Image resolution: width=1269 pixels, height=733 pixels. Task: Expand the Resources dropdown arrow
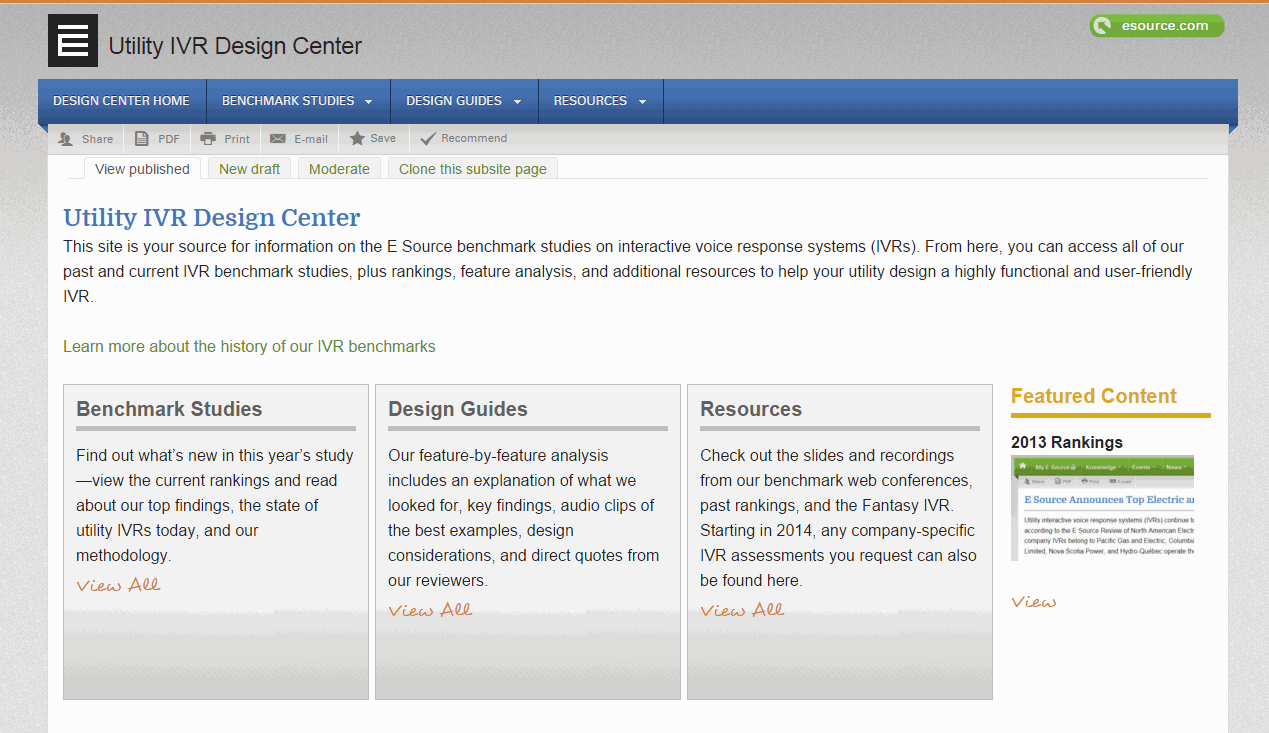642,102
